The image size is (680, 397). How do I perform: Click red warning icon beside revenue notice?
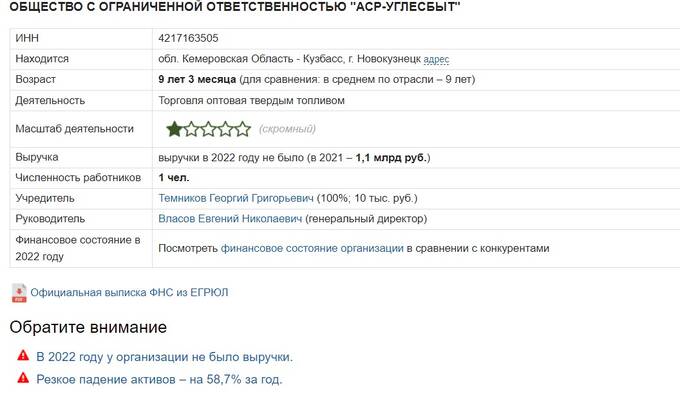click(23, 356)
